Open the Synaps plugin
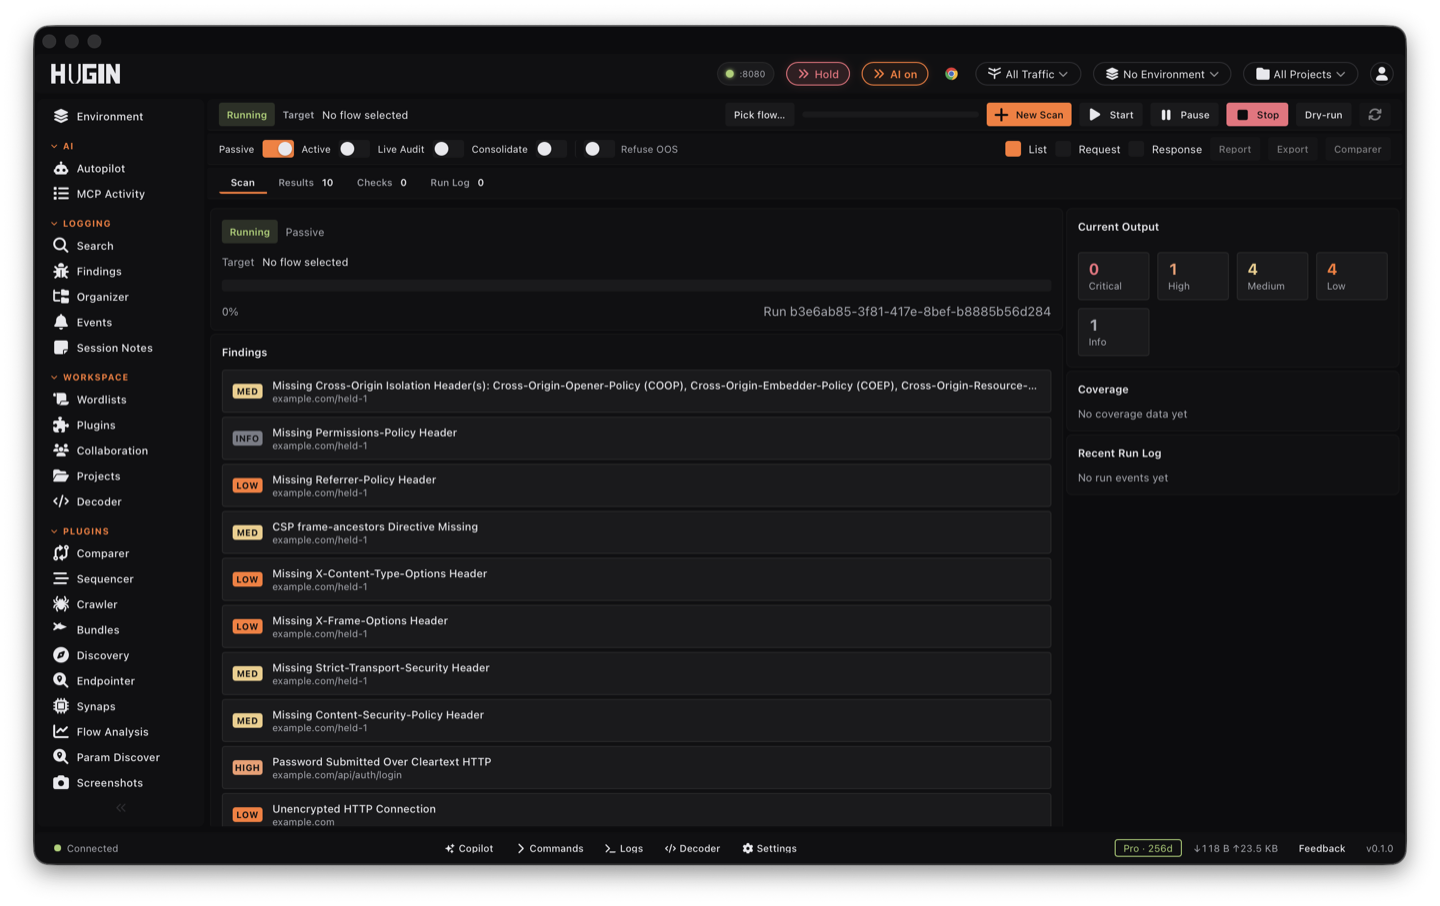1440x906 pixels. pos(84,706)
